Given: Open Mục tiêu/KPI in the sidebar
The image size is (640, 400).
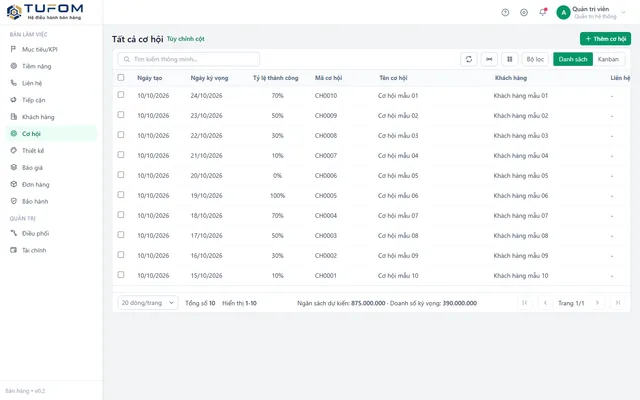Looking at the screenshot, I should (51, 49).
